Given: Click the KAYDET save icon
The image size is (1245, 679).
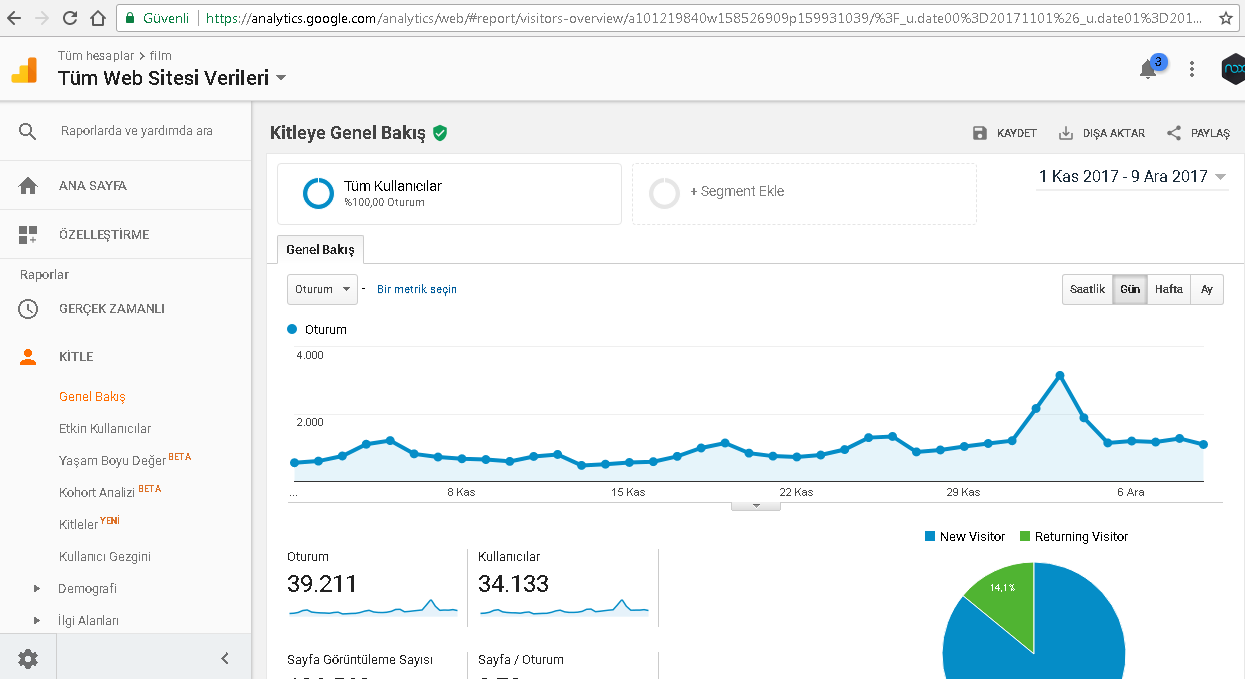Looking at the screenshot, I should (x=980, y=133).
